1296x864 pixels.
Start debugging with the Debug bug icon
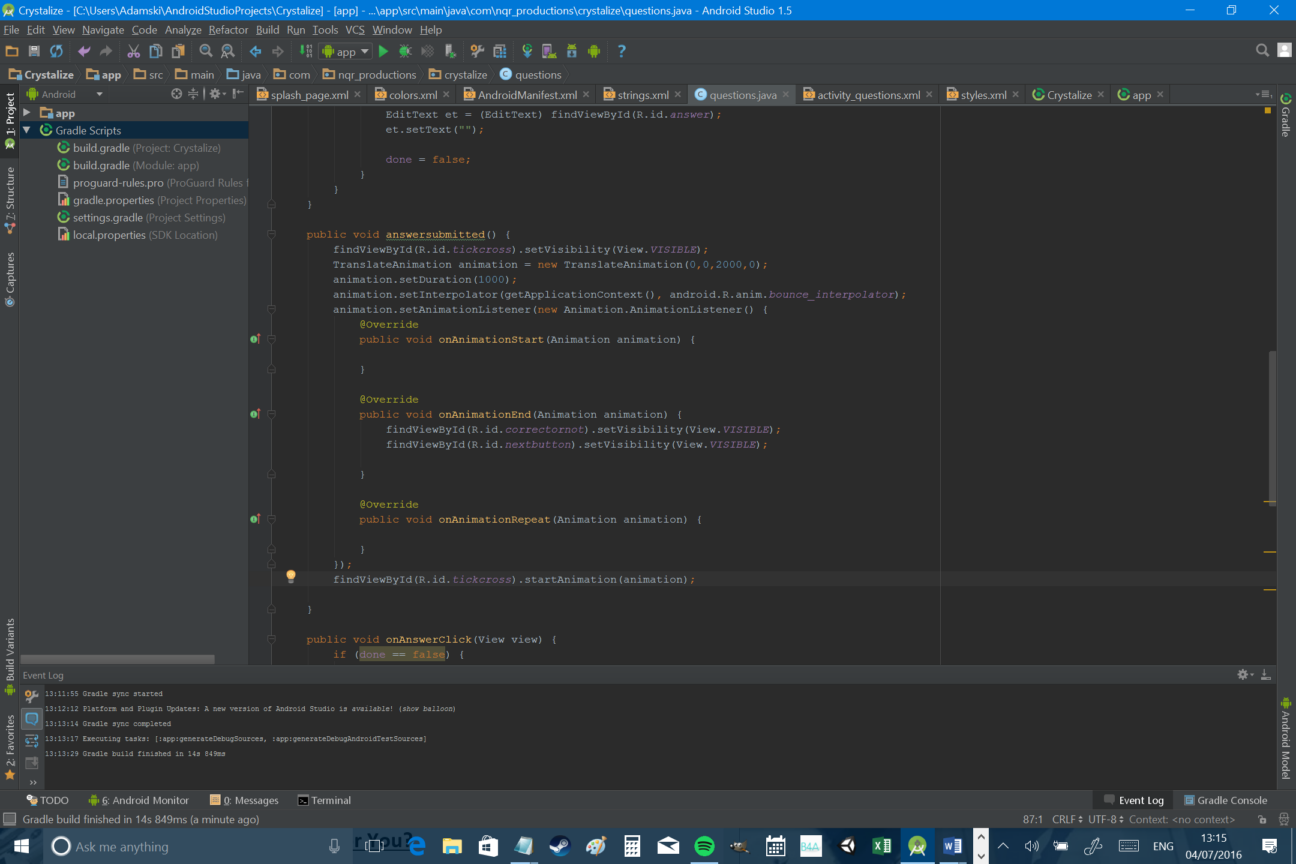click(x=405, y=51)
